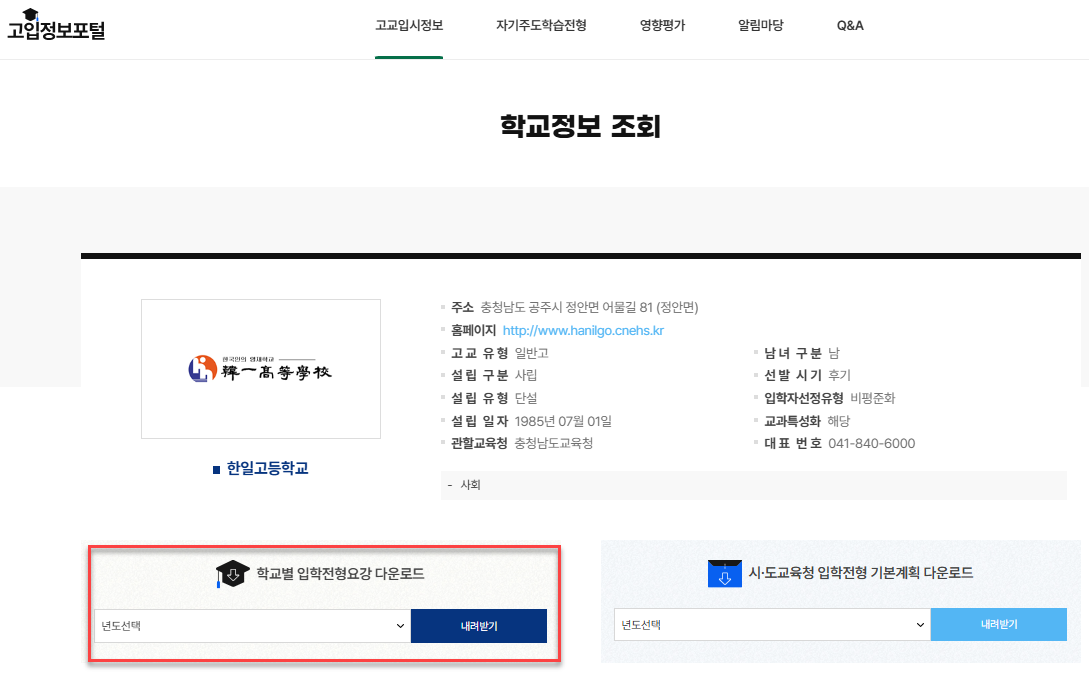Viewport: 1089px width, 675px height.
Task: Click blue download arrow icon above 시·도교육청 section
Action: coord(725,572)
